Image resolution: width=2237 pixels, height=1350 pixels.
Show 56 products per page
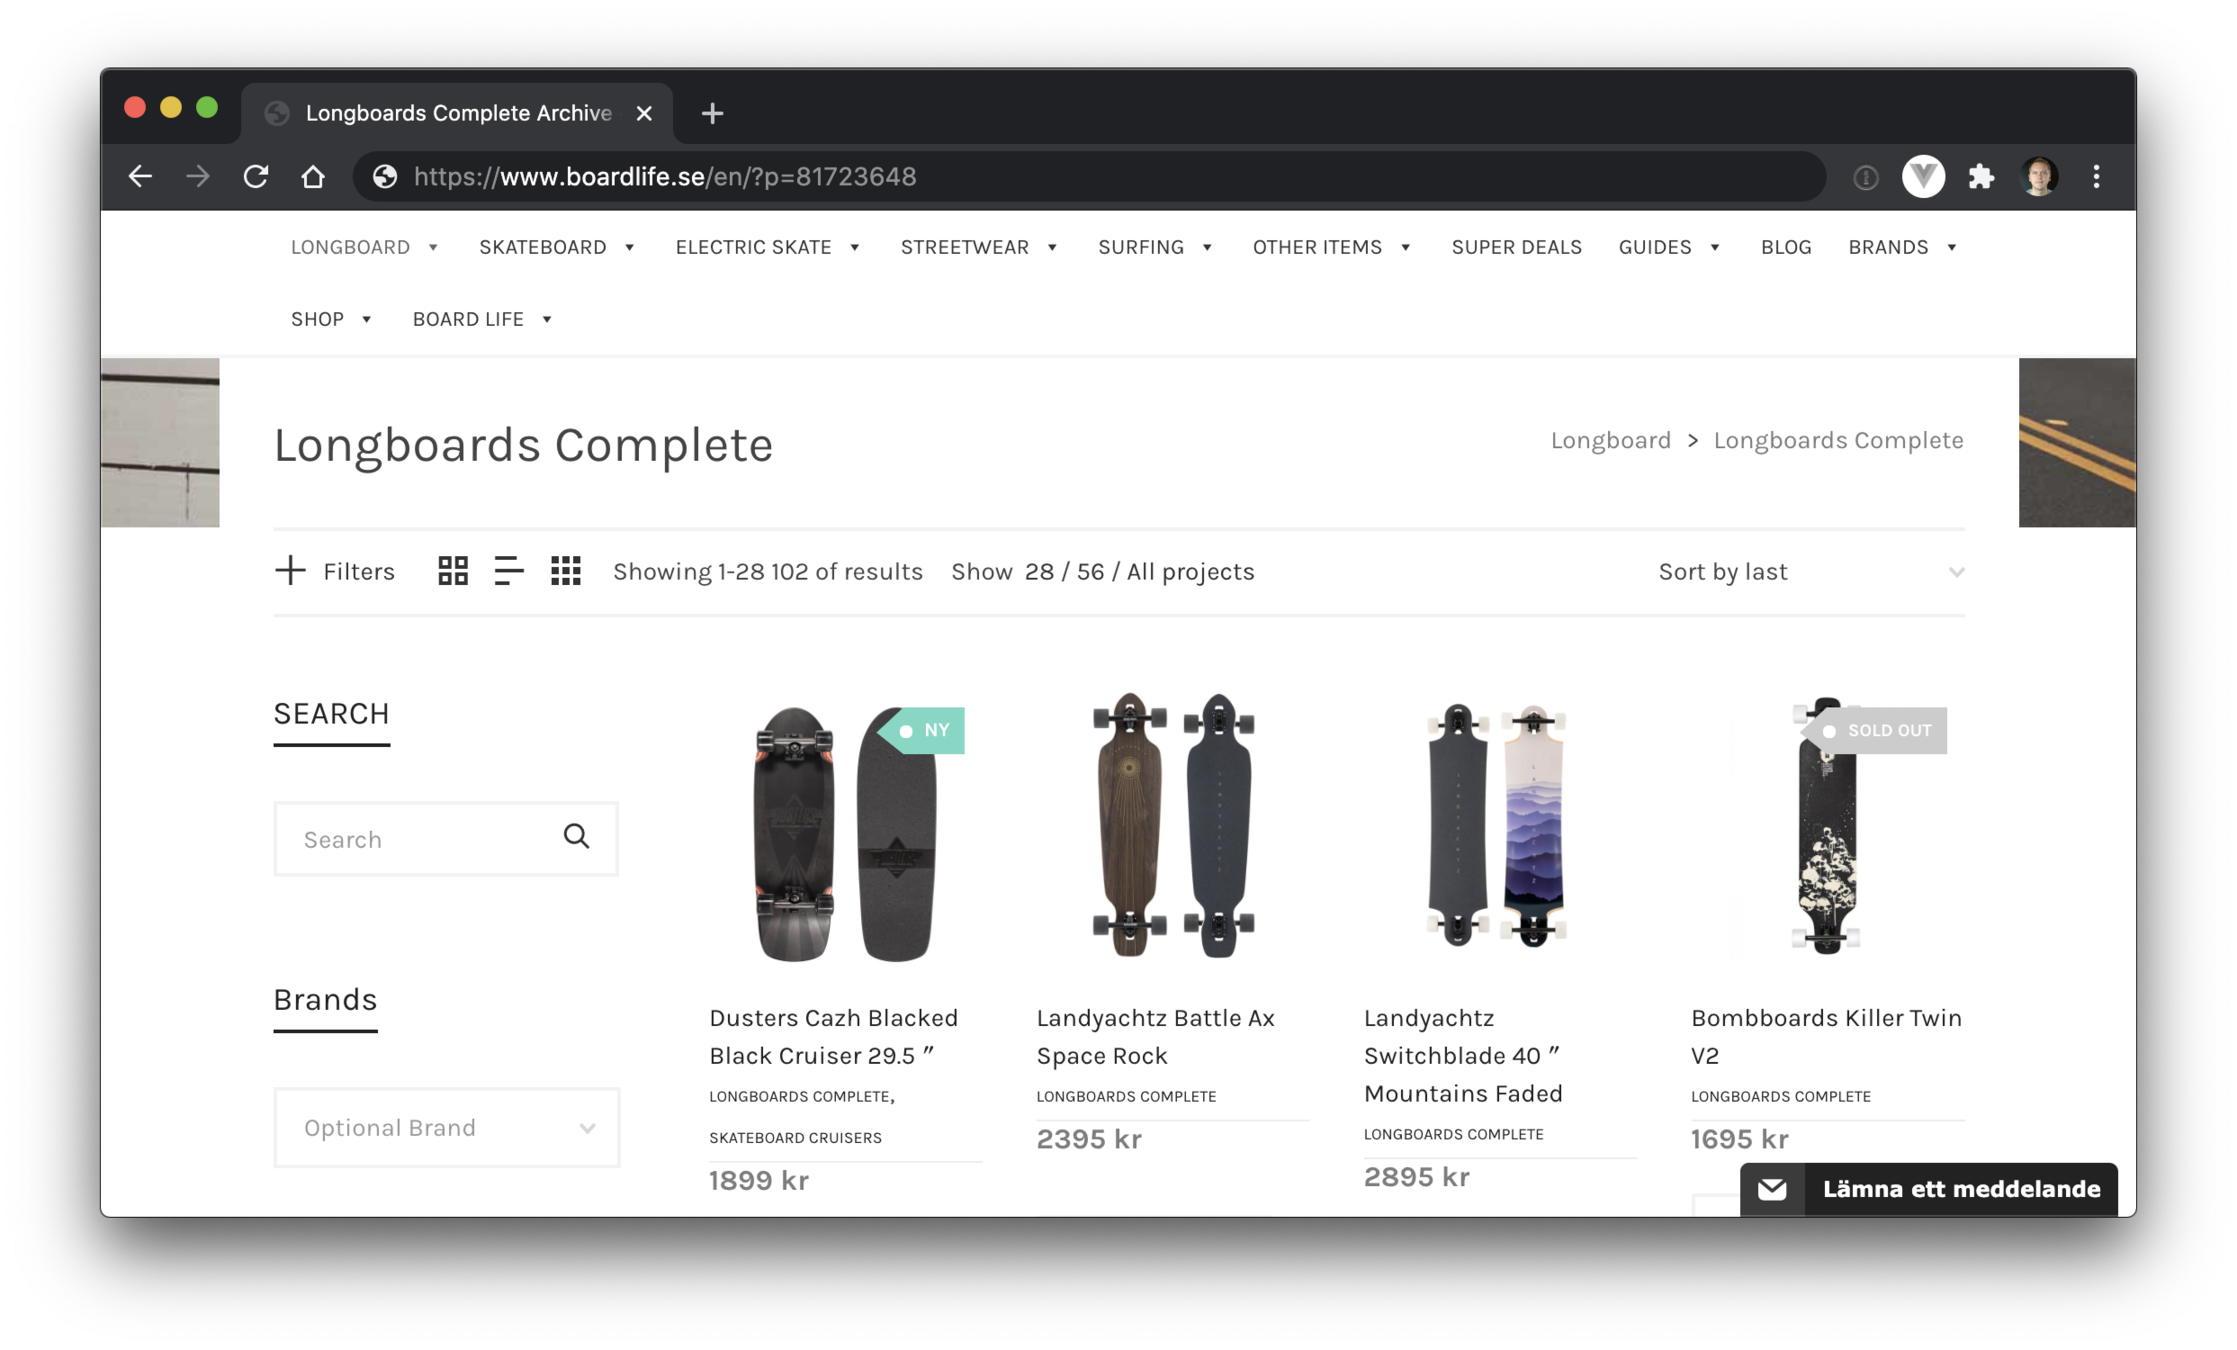pyautogui.click(x=1090, y=572)
